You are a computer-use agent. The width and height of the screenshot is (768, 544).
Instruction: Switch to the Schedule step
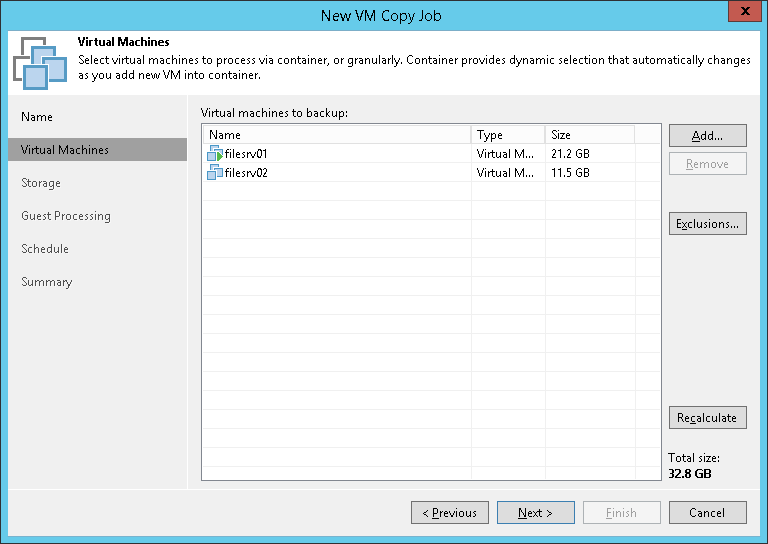pyautogui.click(x=45, y=249)
